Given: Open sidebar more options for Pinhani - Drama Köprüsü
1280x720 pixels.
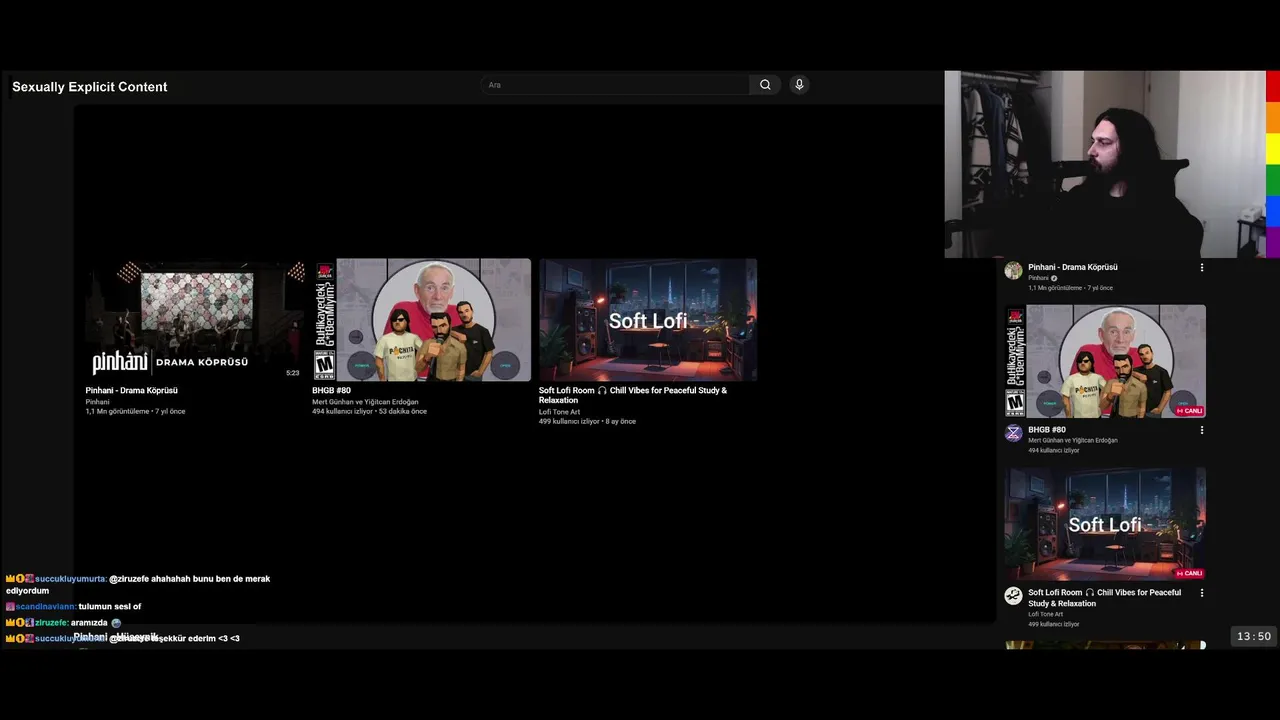Looking at the screenshot, I should pyautogui.click(x=1202, y=267).
